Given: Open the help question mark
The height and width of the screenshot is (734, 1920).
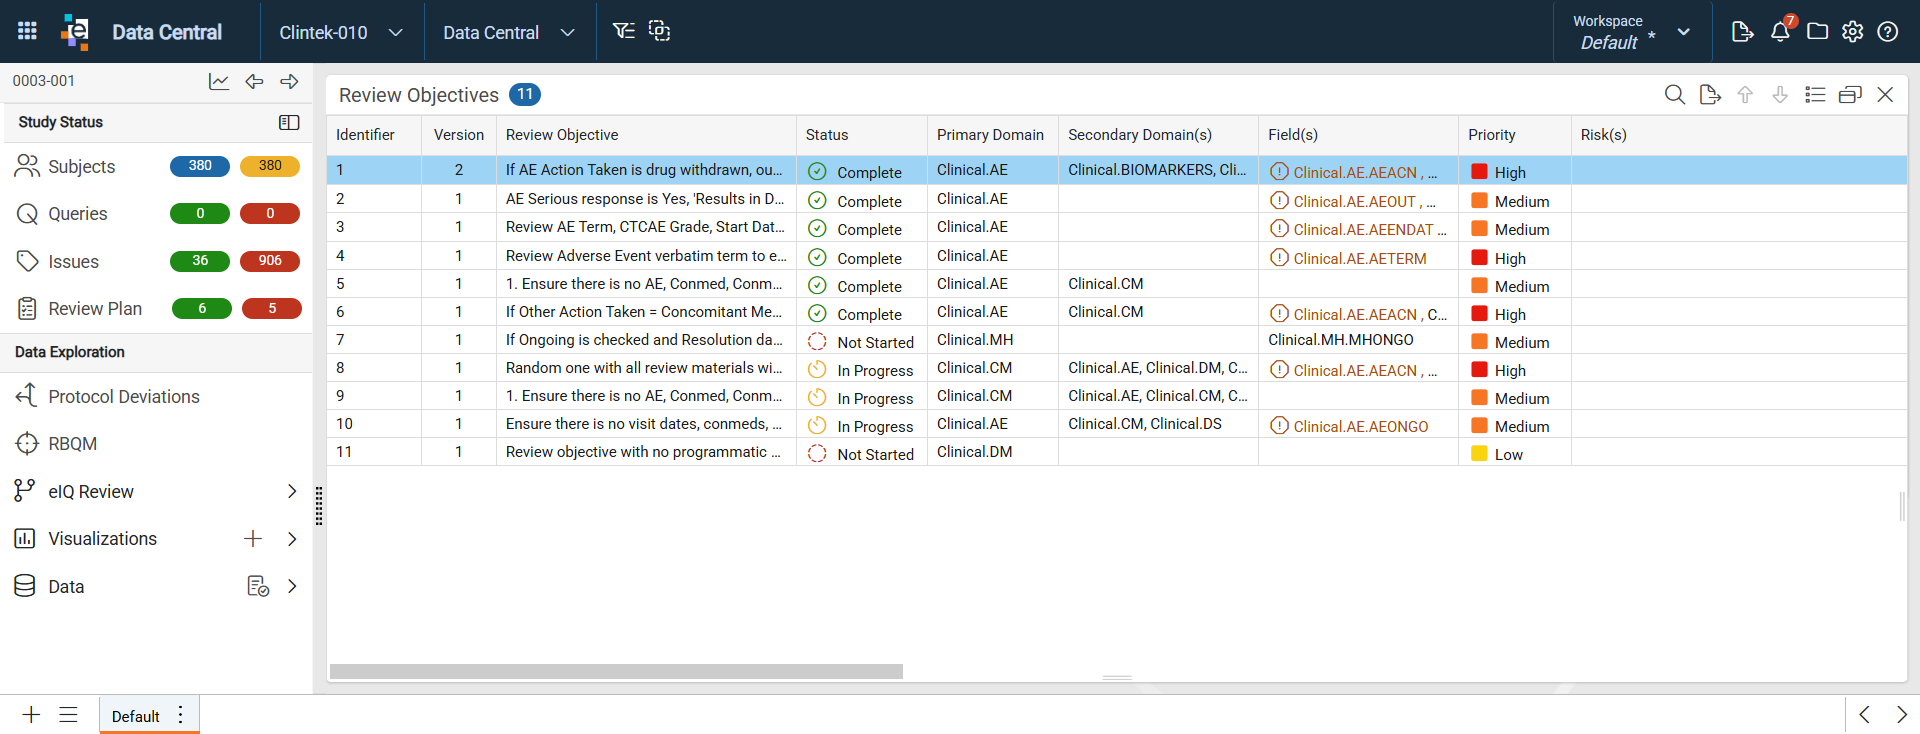Looking at the screenshot, I should tap(1888, 32).
